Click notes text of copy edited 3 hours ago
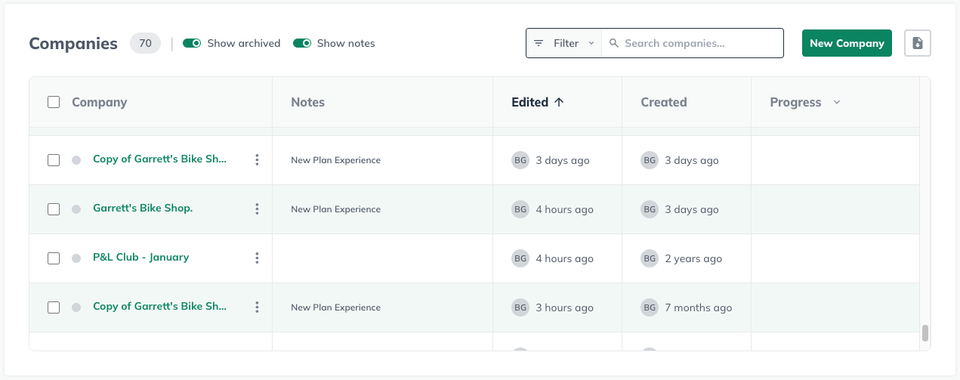This screenshot has height=380, width=960. tap(336, 307)
